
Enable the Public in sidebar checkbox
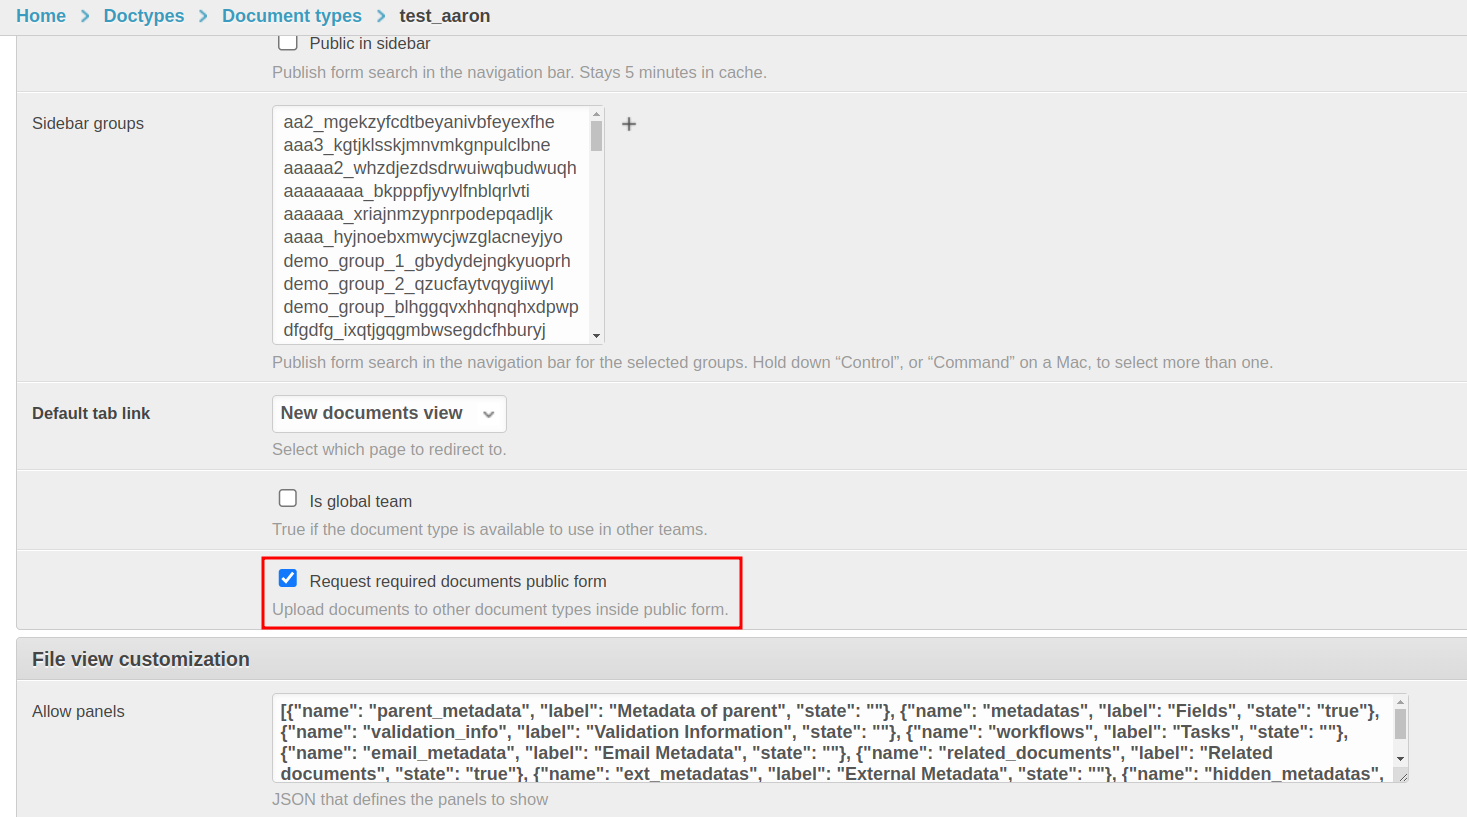[x=288, y=43]
